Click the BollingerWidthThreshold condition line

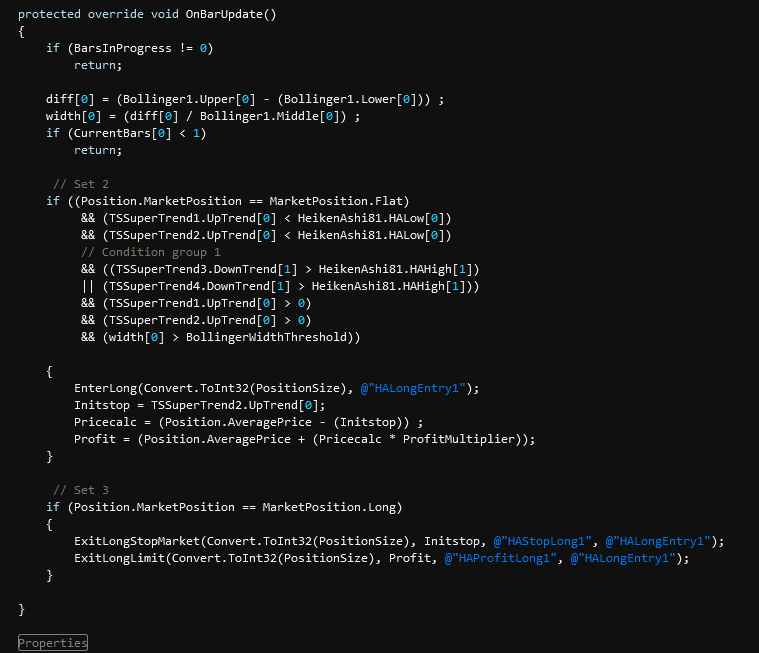pos(221,337)
